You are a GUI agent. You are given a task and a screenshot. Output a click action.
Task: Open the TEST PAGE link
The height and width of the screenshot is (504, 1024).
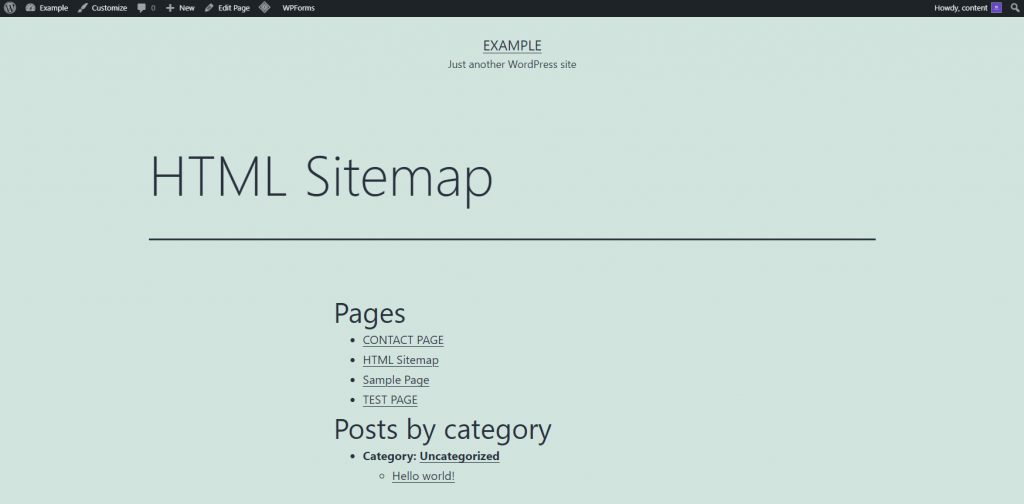pos(390,400)
